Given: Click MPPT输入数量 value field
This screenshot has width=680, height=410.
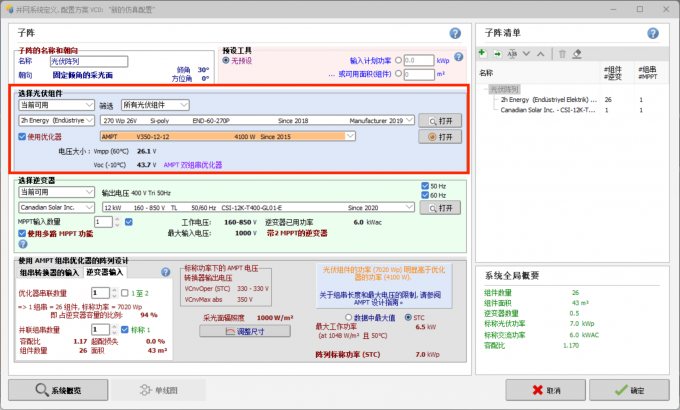Looking at the screenshot, I should click(103, 222).
